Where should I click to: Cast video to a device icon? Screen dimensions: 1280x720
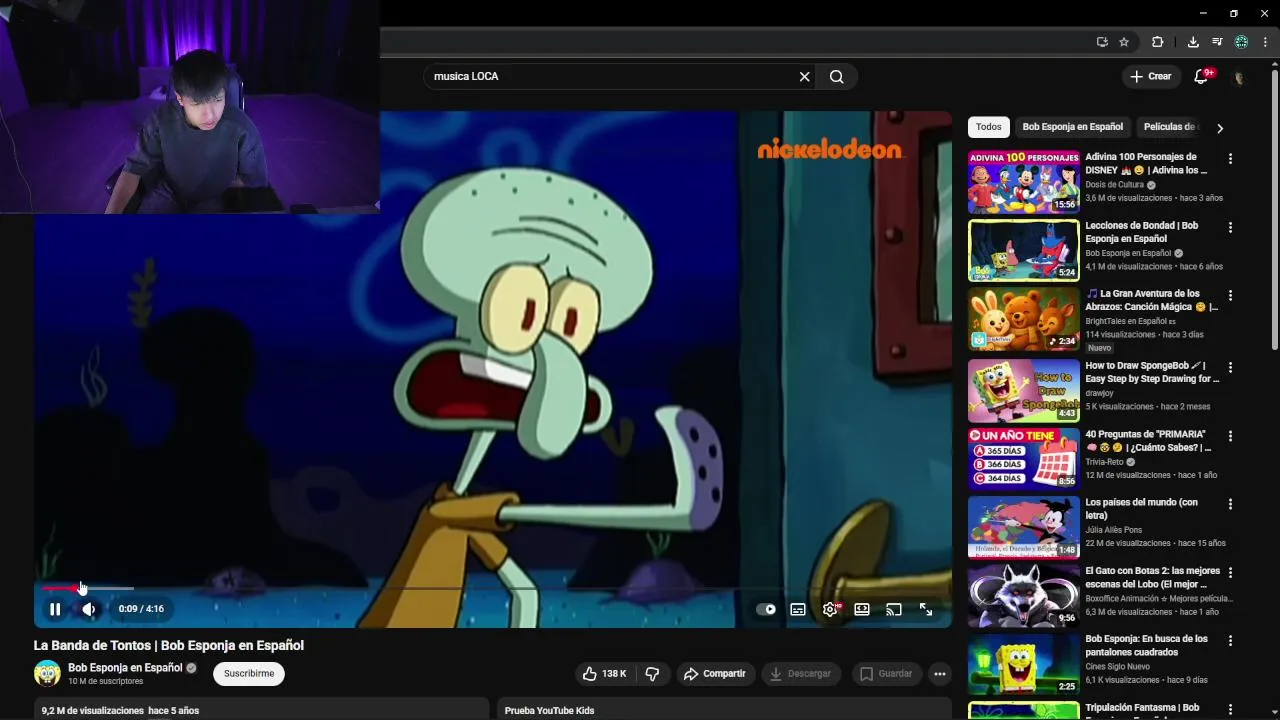point(894,609)
